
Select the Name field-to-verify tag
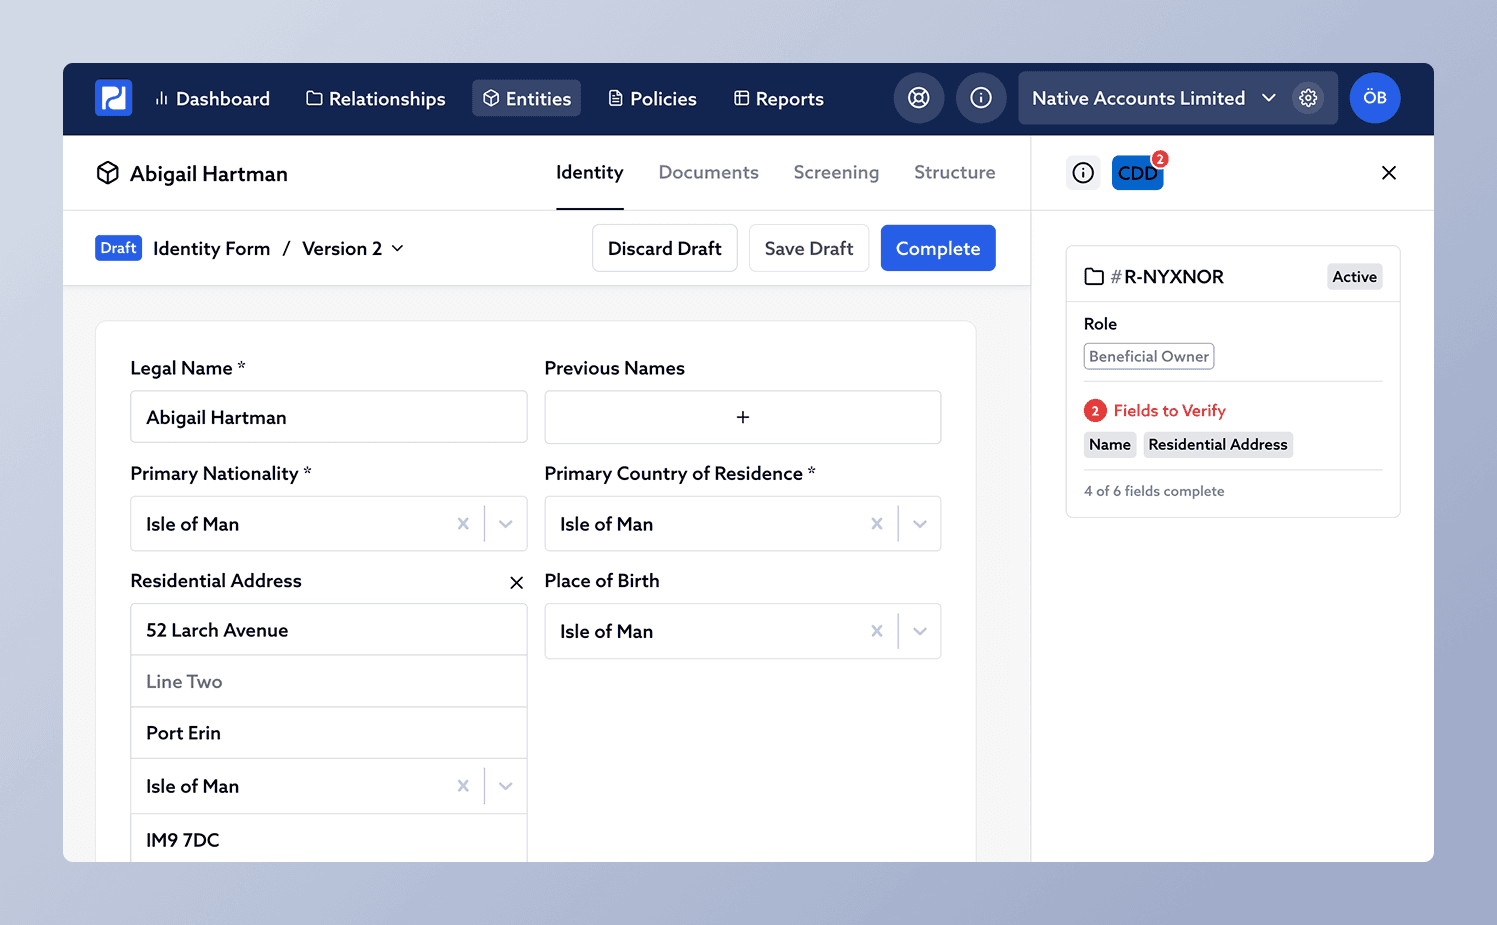[1110, 445]
